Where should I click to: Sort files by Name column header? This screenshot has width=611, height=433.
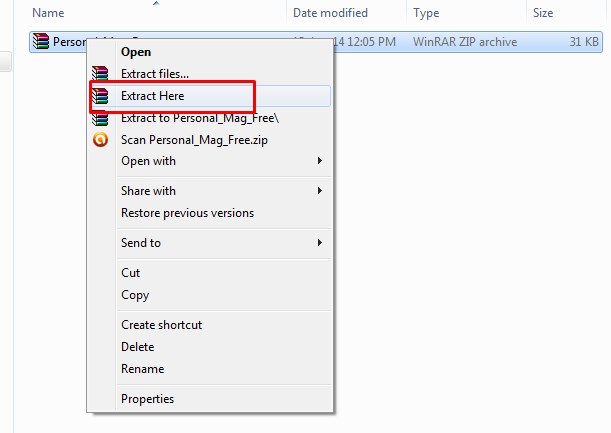point(48,13)
